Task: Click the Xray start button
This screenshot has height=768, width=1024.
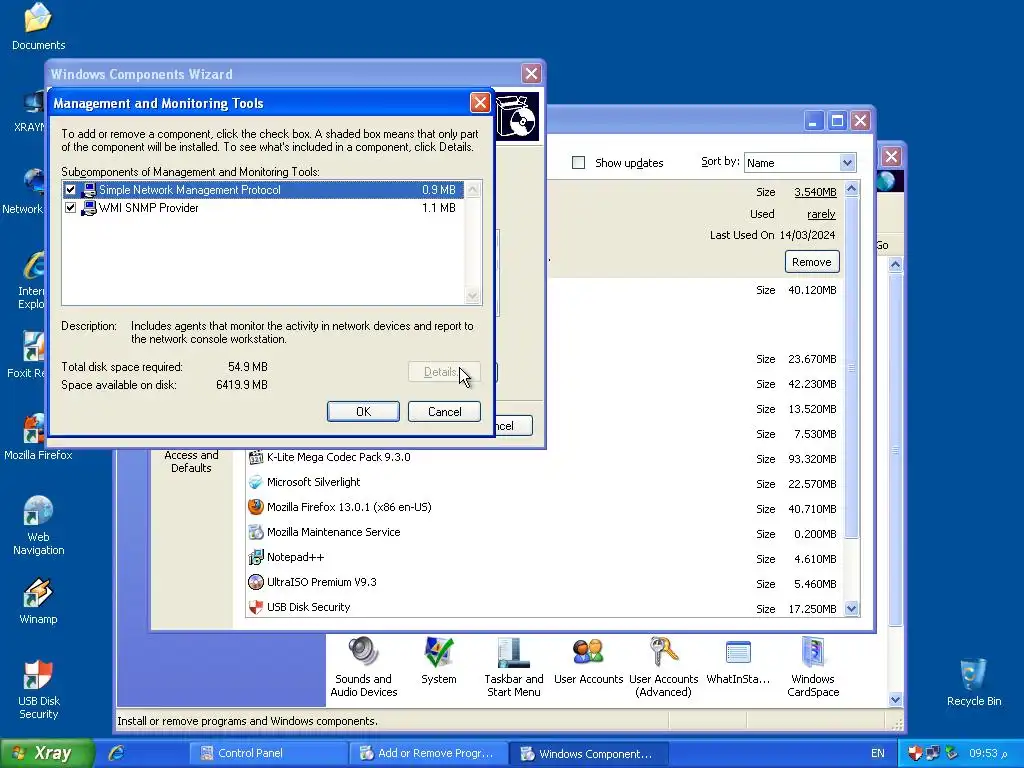Action: point(47,753)
